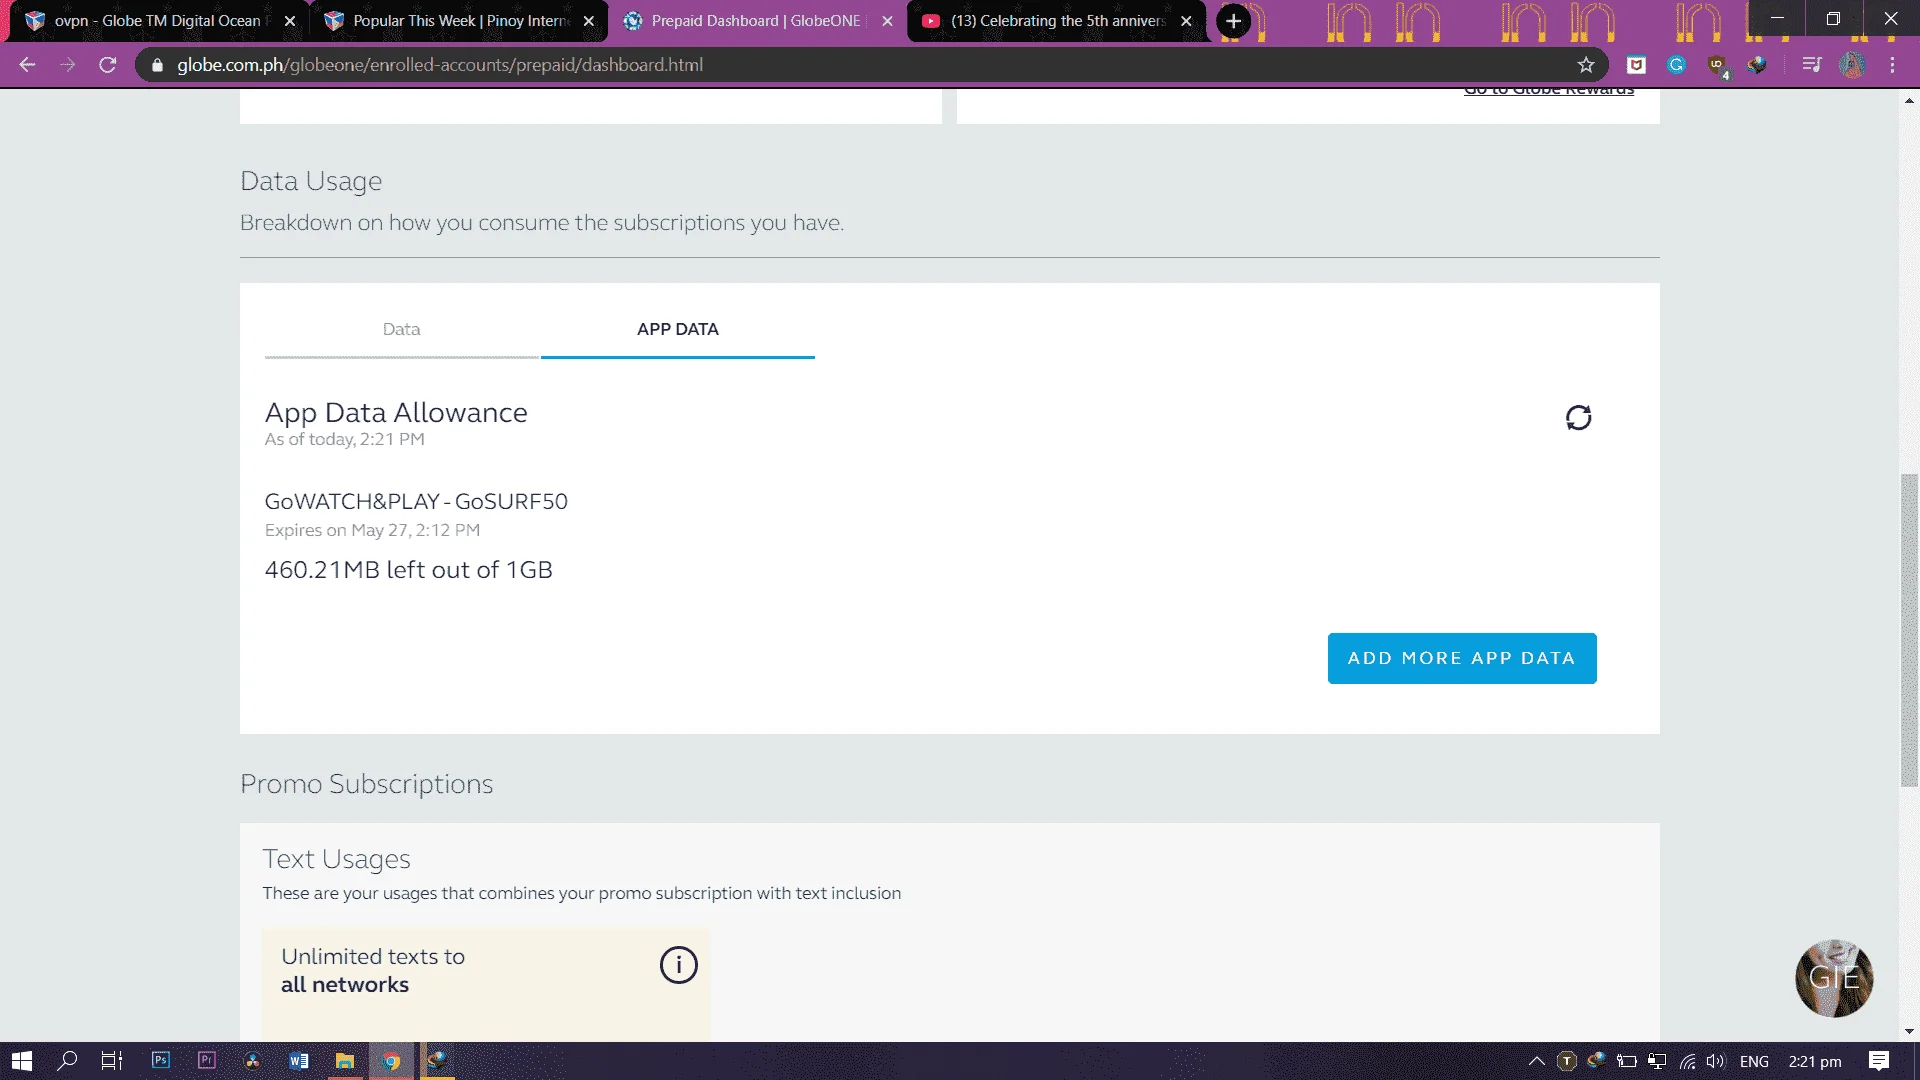Click Expires on May 27, 2:12 PM text
1920x1080 pixels.
click(372, 530)
